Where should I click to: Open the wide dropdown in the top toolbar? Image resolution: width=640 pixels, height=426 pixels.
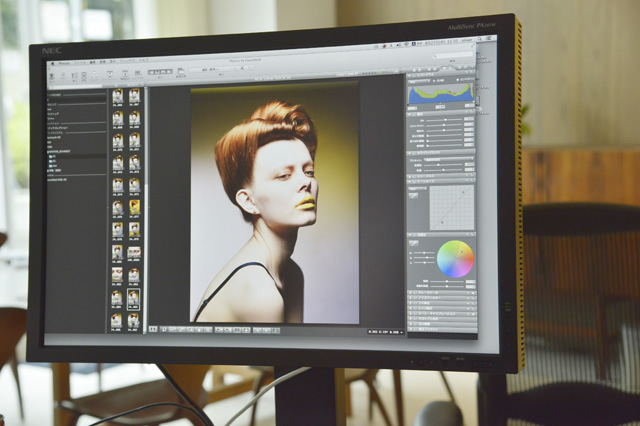pyautogui.click(x=212, y=70)
